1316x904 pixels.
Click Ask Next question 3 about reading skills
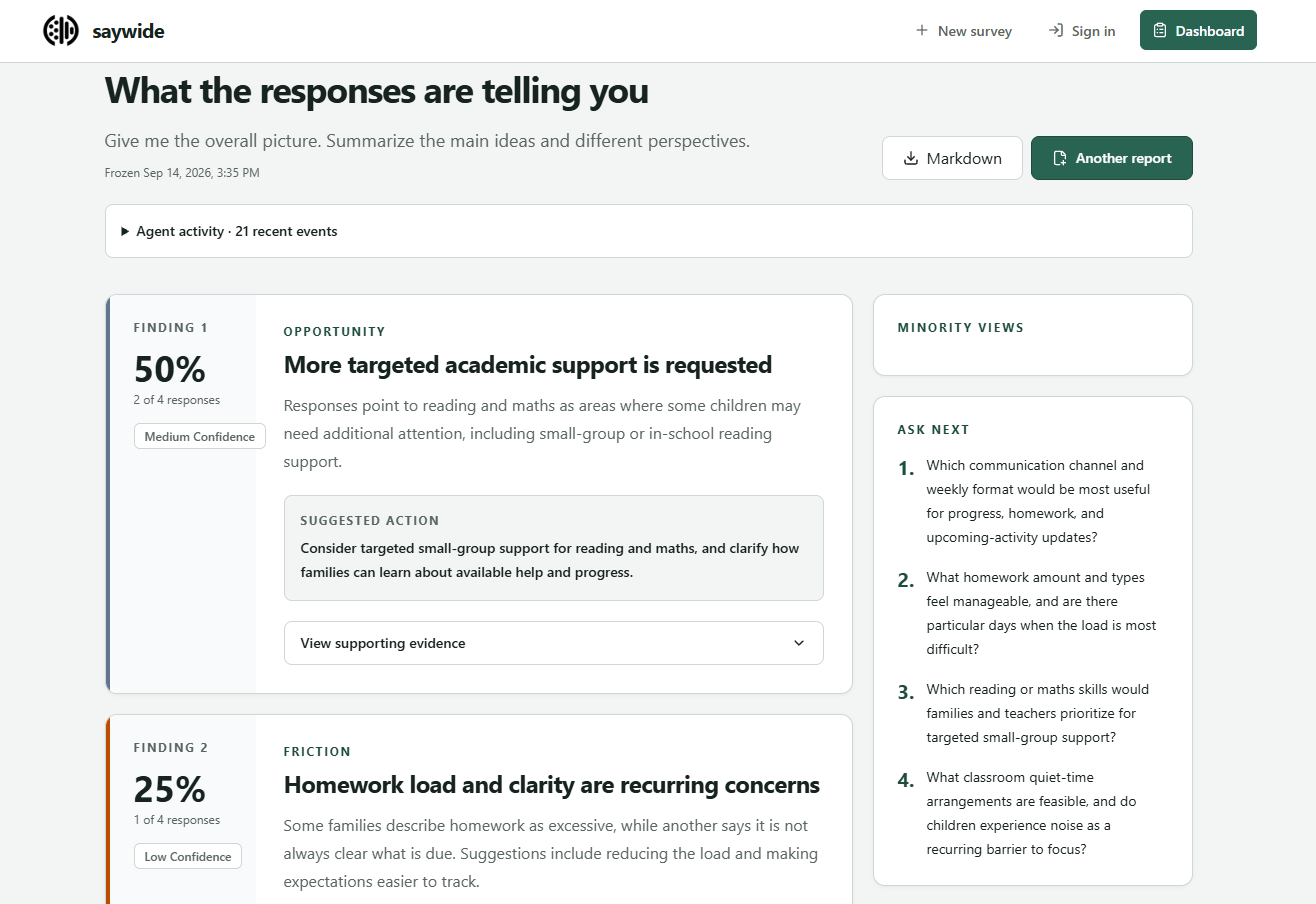click(1037, 713)
